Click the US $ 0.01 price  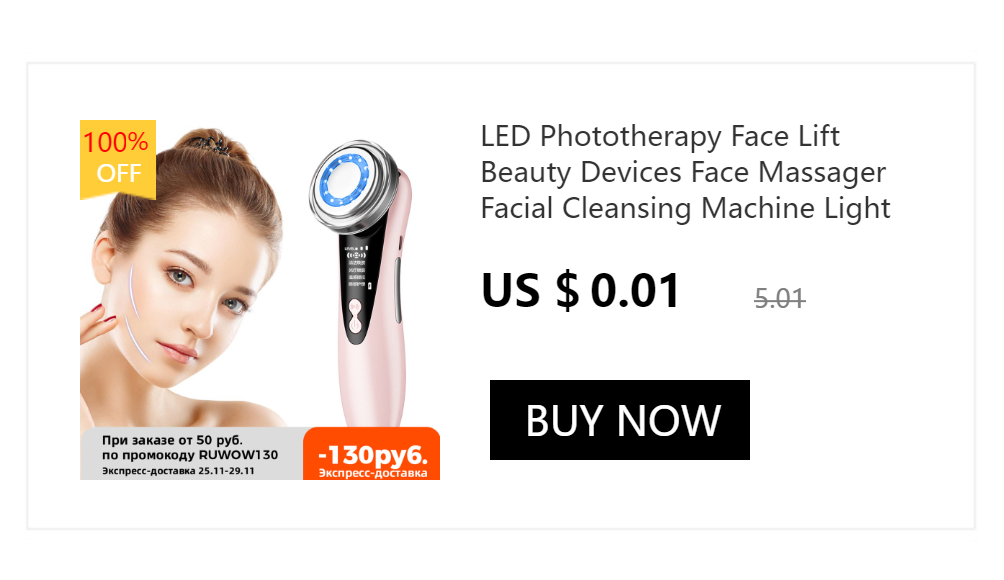(580, 291)
